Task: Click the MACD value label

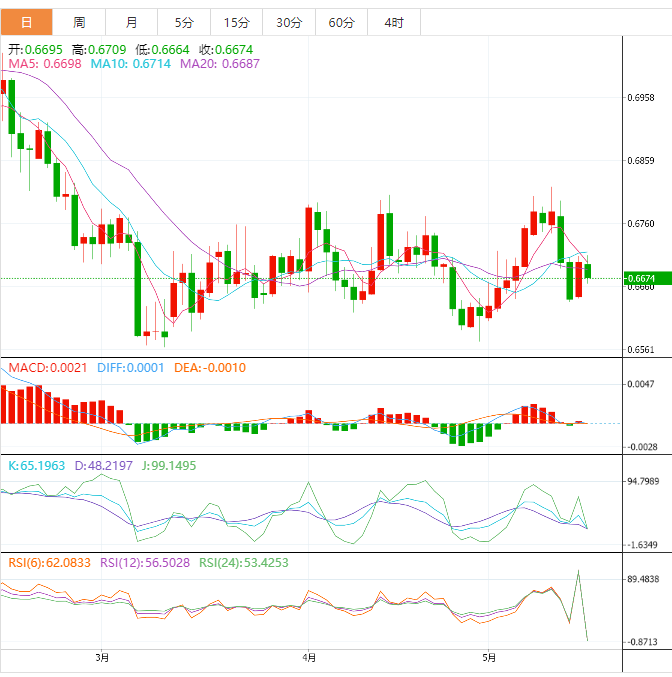Action: tap(46, 368)
